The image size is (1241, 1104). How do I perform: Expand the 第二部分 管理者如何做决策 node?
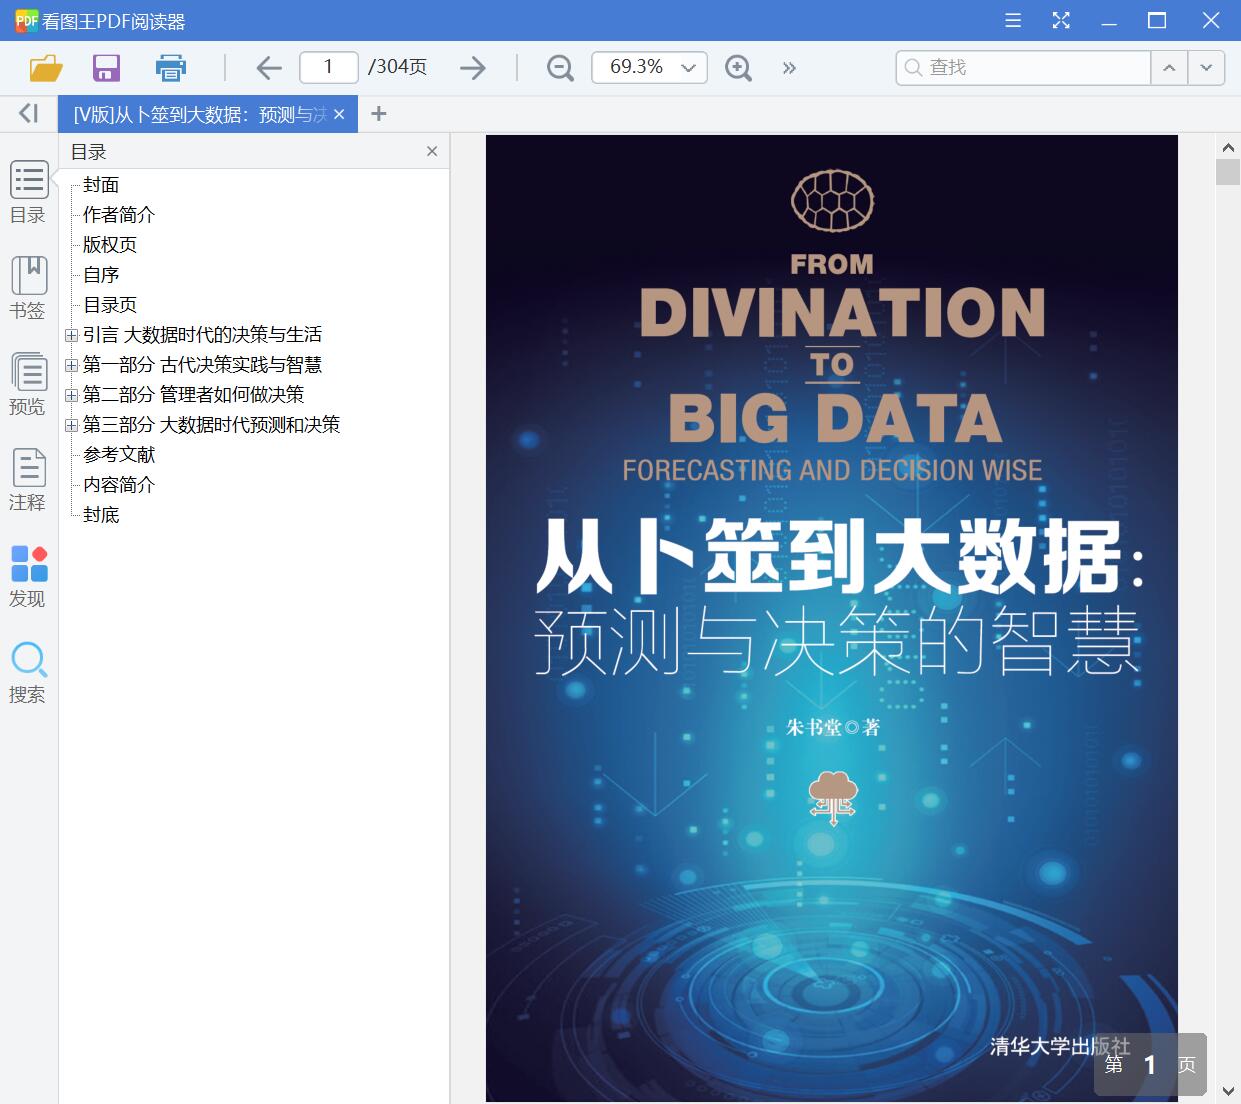[x=71, y=396]
